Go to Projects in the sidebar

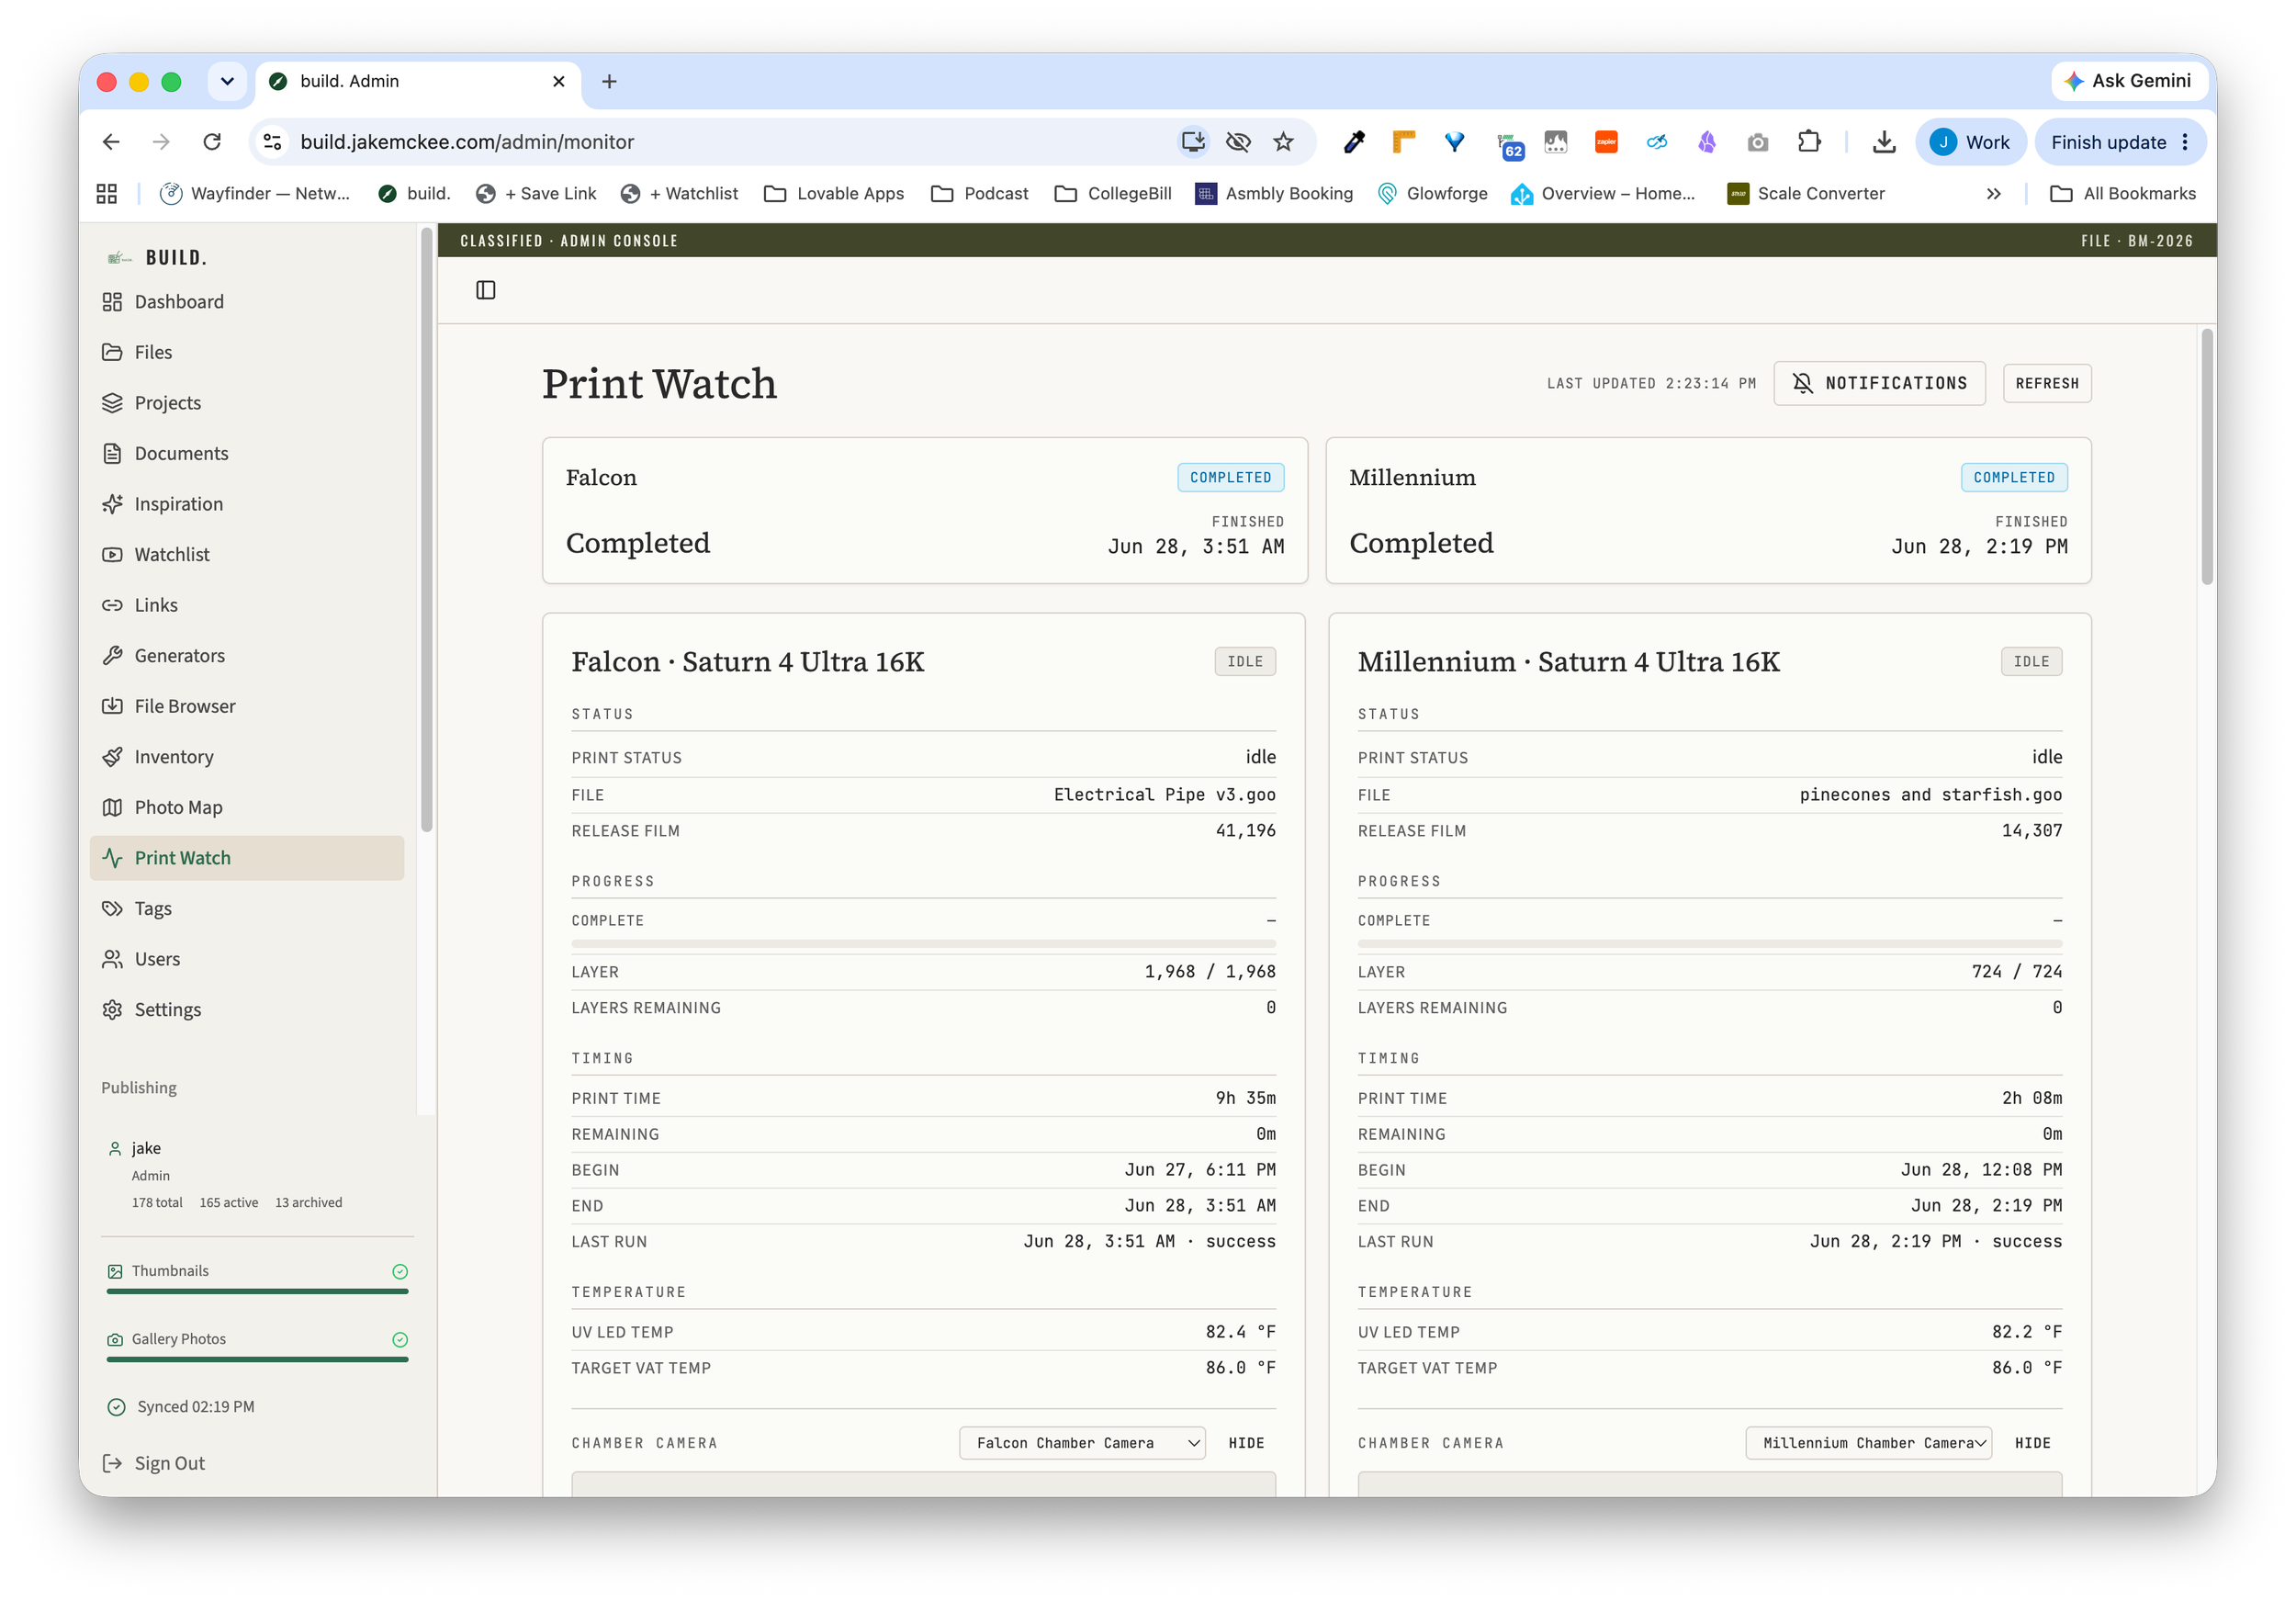(x=151, y=403)
